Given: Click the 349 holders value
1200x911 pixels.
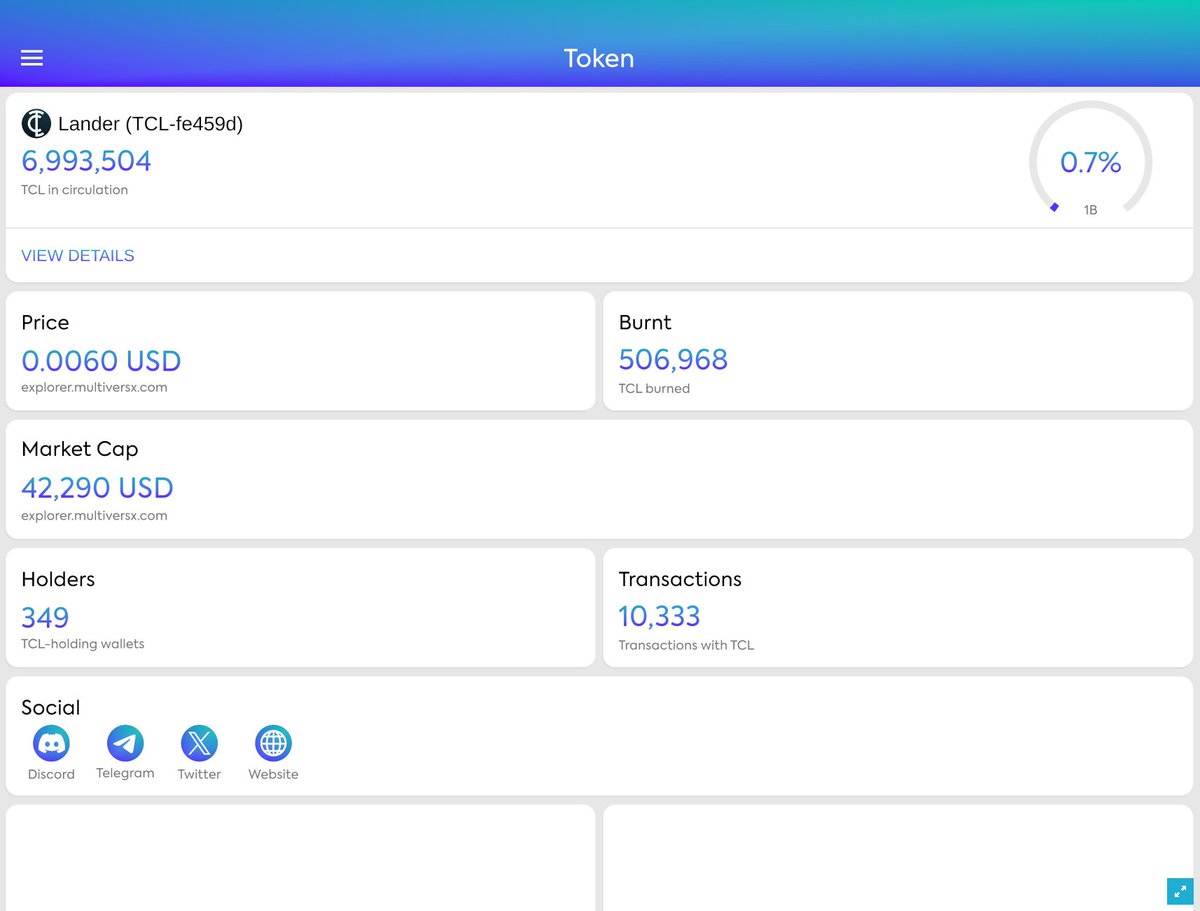Looking at the screenshot, I should click(45, 617).
